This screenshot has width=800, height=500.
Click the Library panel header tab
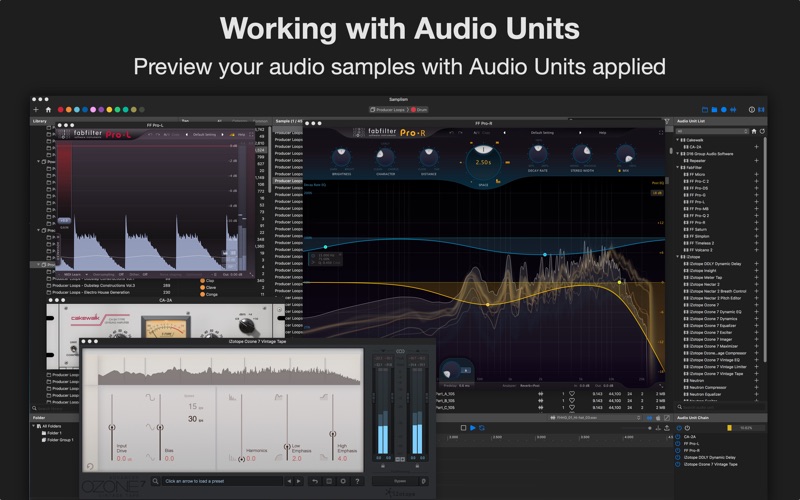40,121
